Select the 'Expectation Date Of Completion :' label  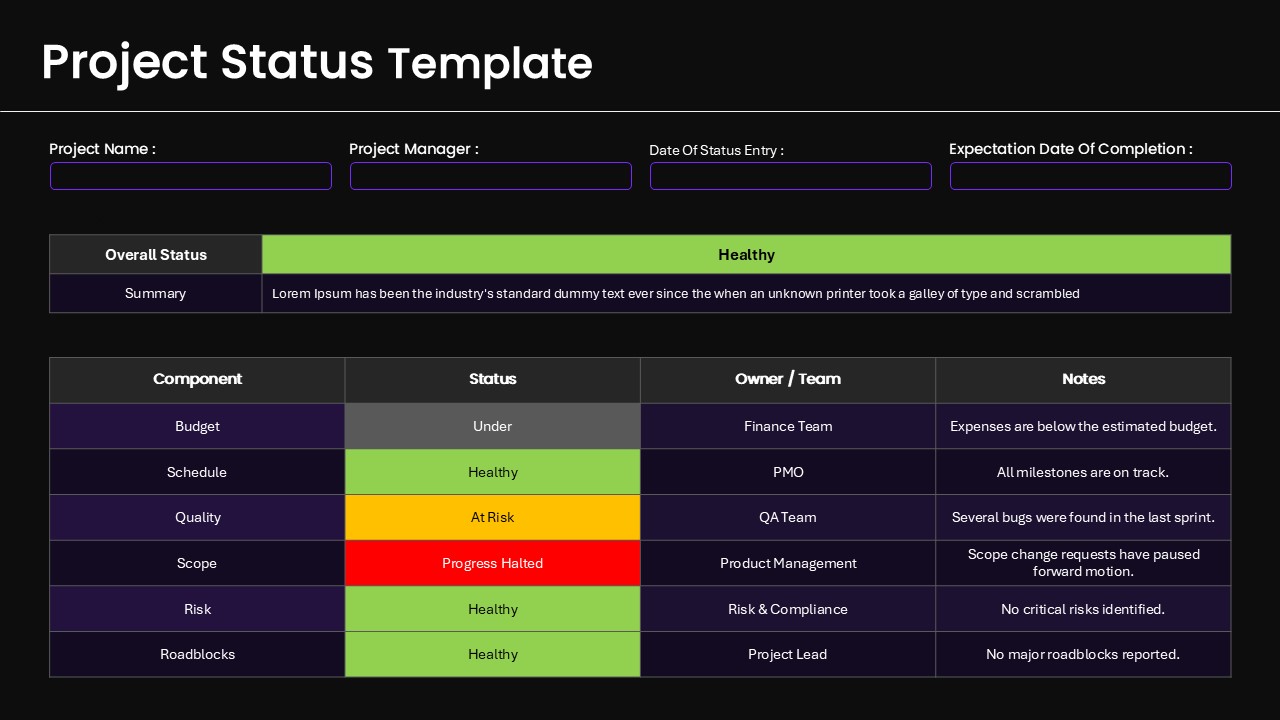click(1071, 149)
